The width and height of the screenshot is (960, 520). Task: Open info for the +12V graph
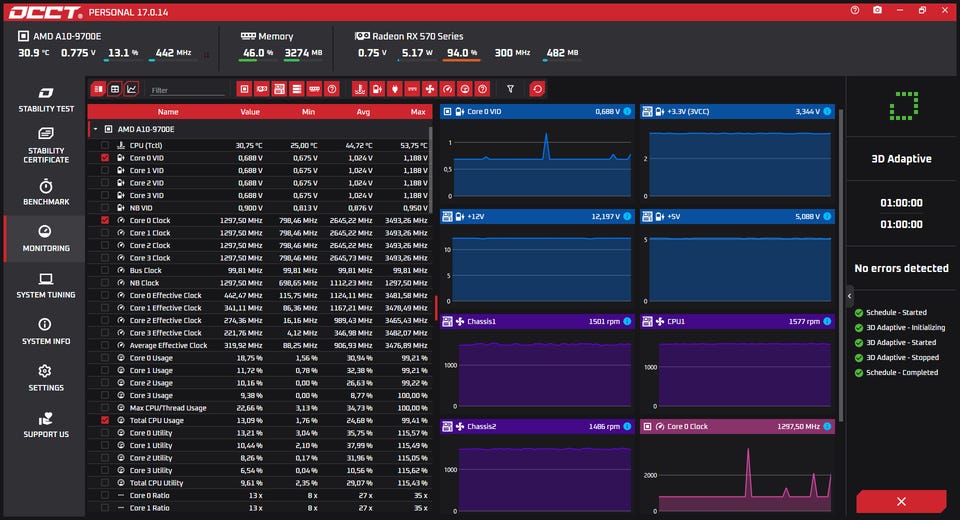click(x=627, y=216)
